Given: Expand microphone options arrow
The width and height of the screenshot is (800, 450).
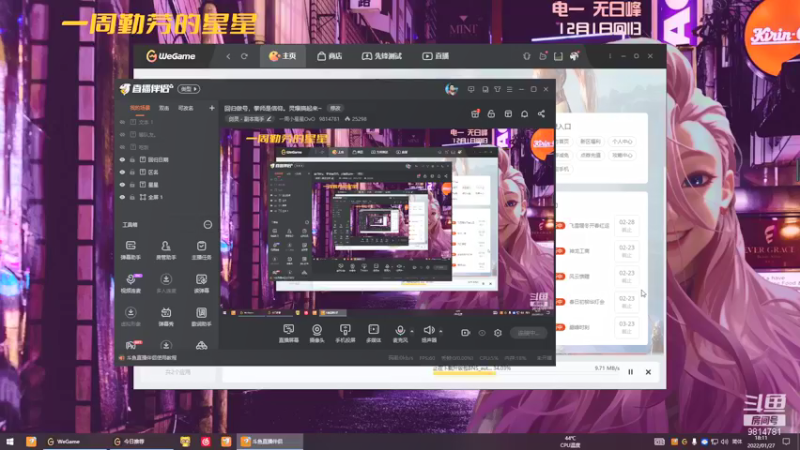Looking at the screenshot, I should 412,331.
